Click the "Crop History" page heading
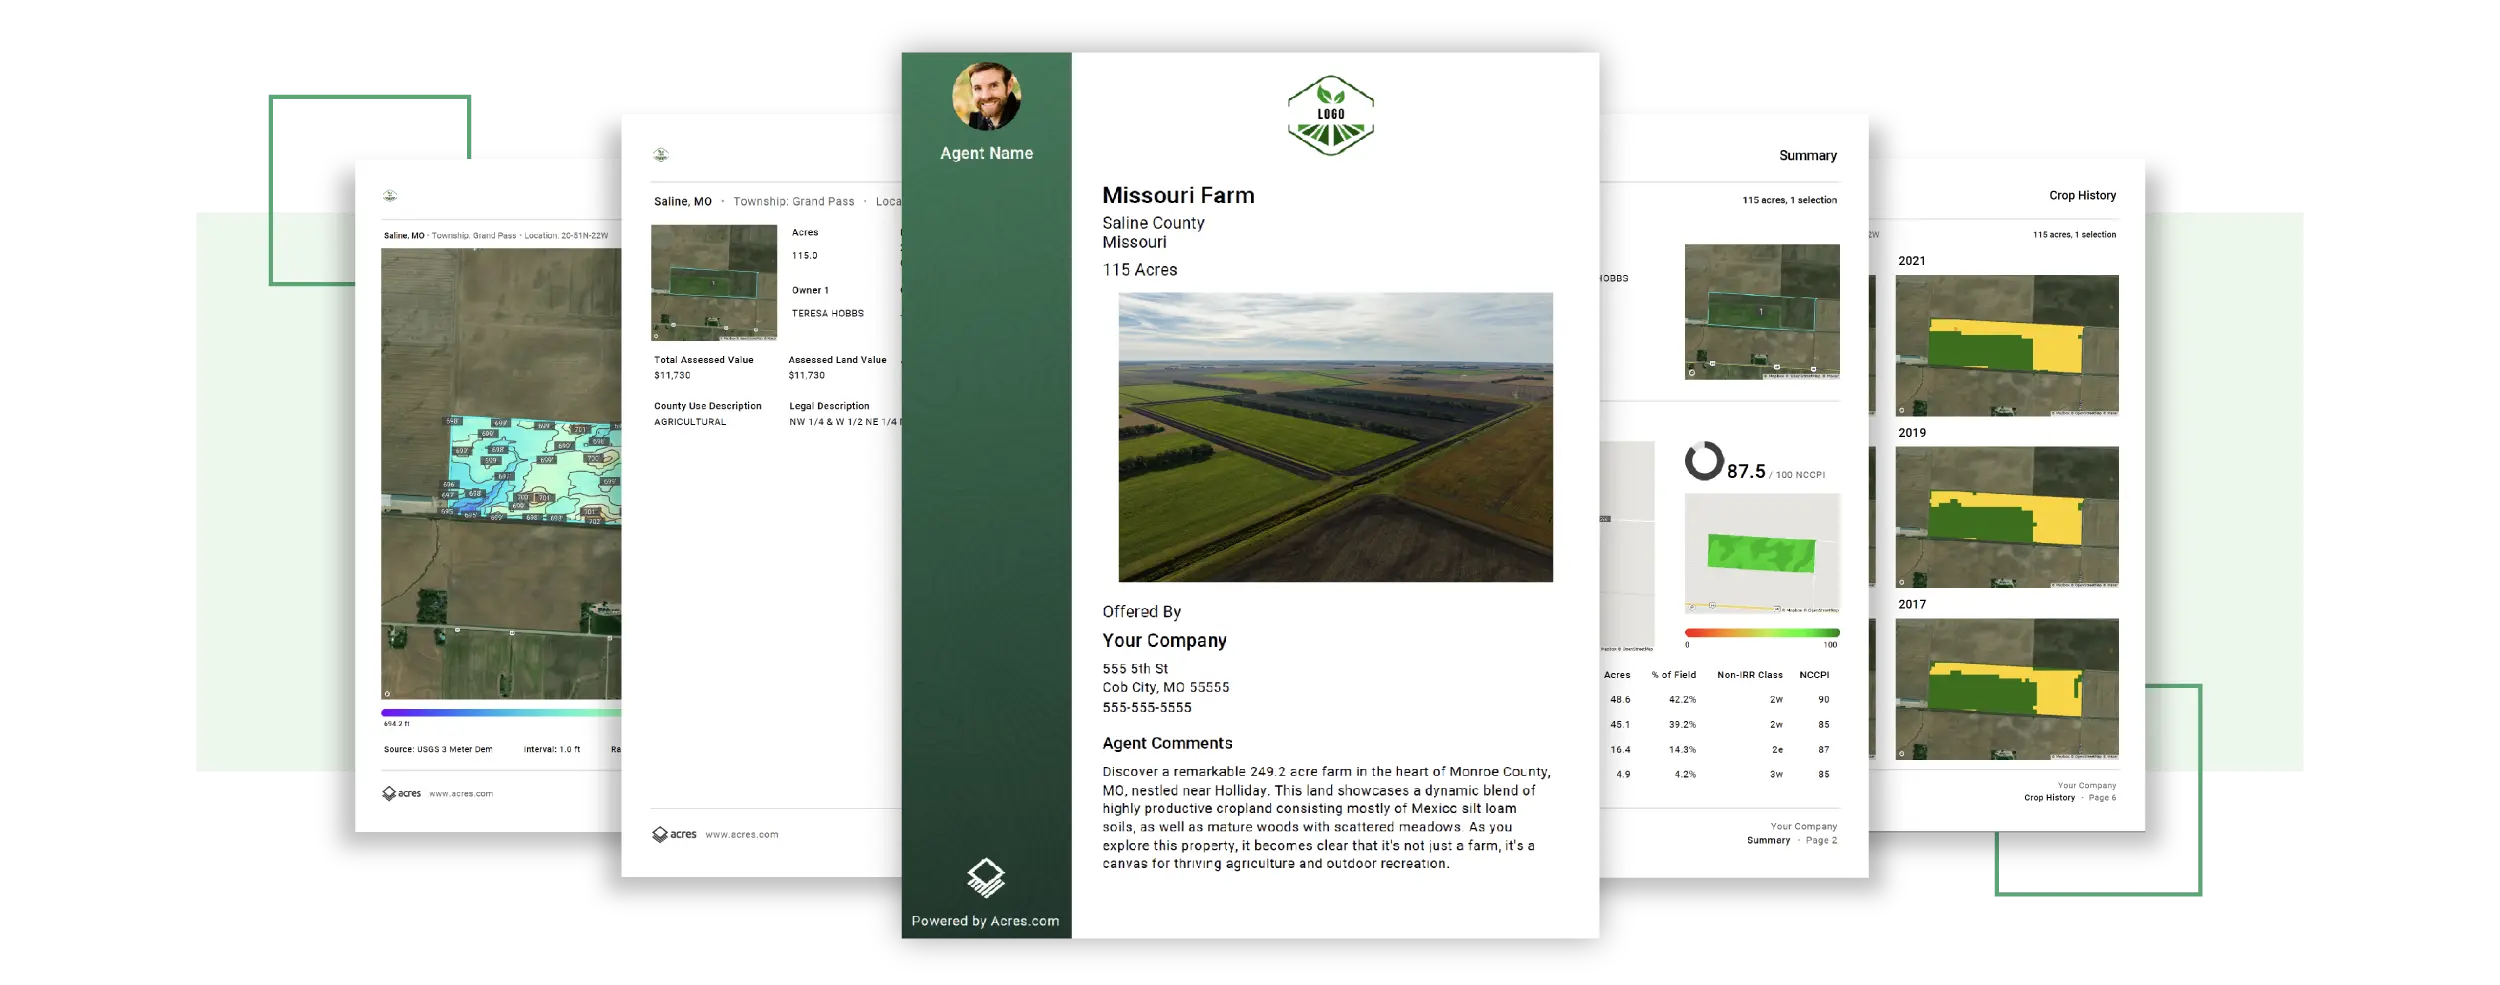The height and width of the screenshot is (985, 2500). 2082,195
